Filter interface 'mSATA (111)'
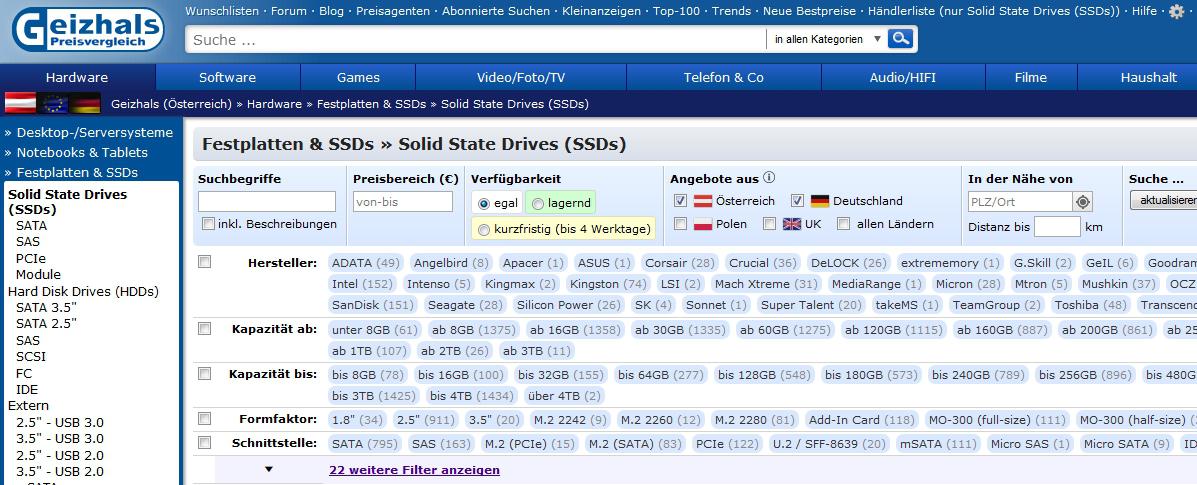Screen dimensions: 1197x485 click(937, 444)
